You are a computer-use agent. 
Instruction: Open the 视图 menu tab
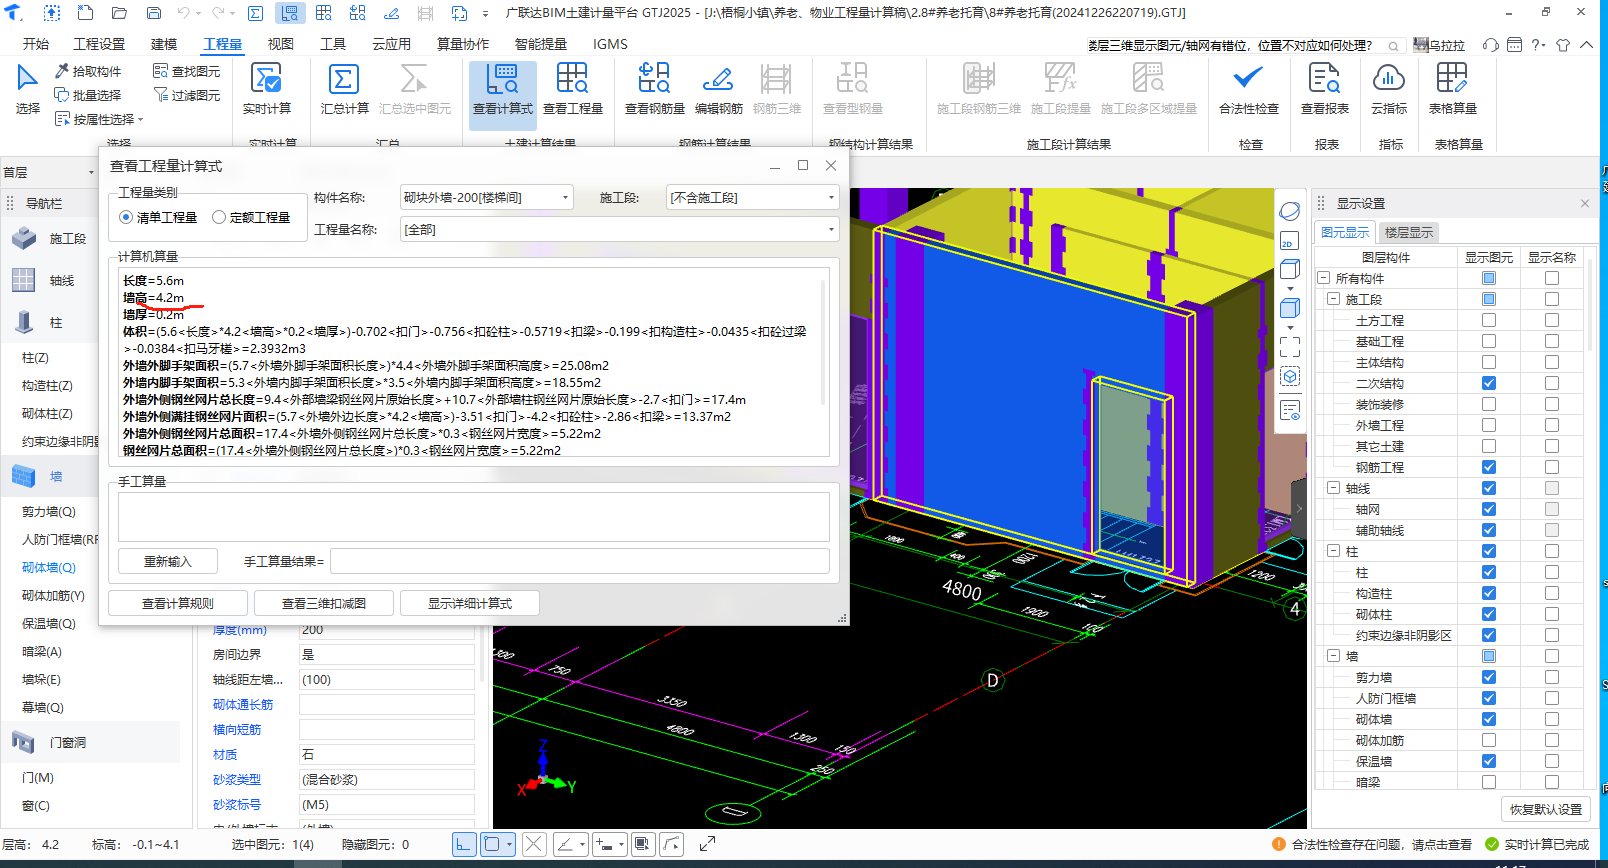click(x=281, y=44)
